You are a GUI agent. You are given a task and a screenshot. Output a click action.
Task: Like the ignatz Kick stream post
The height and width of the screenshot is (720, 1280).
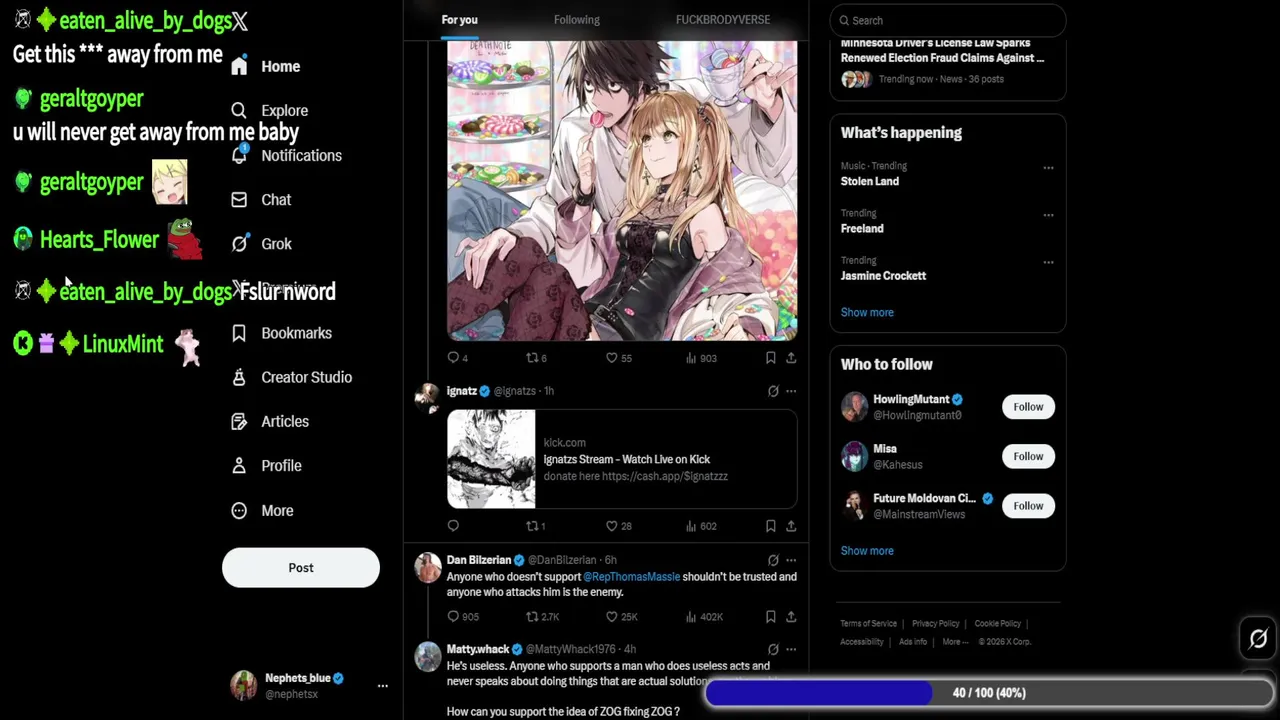pos(611,526)
